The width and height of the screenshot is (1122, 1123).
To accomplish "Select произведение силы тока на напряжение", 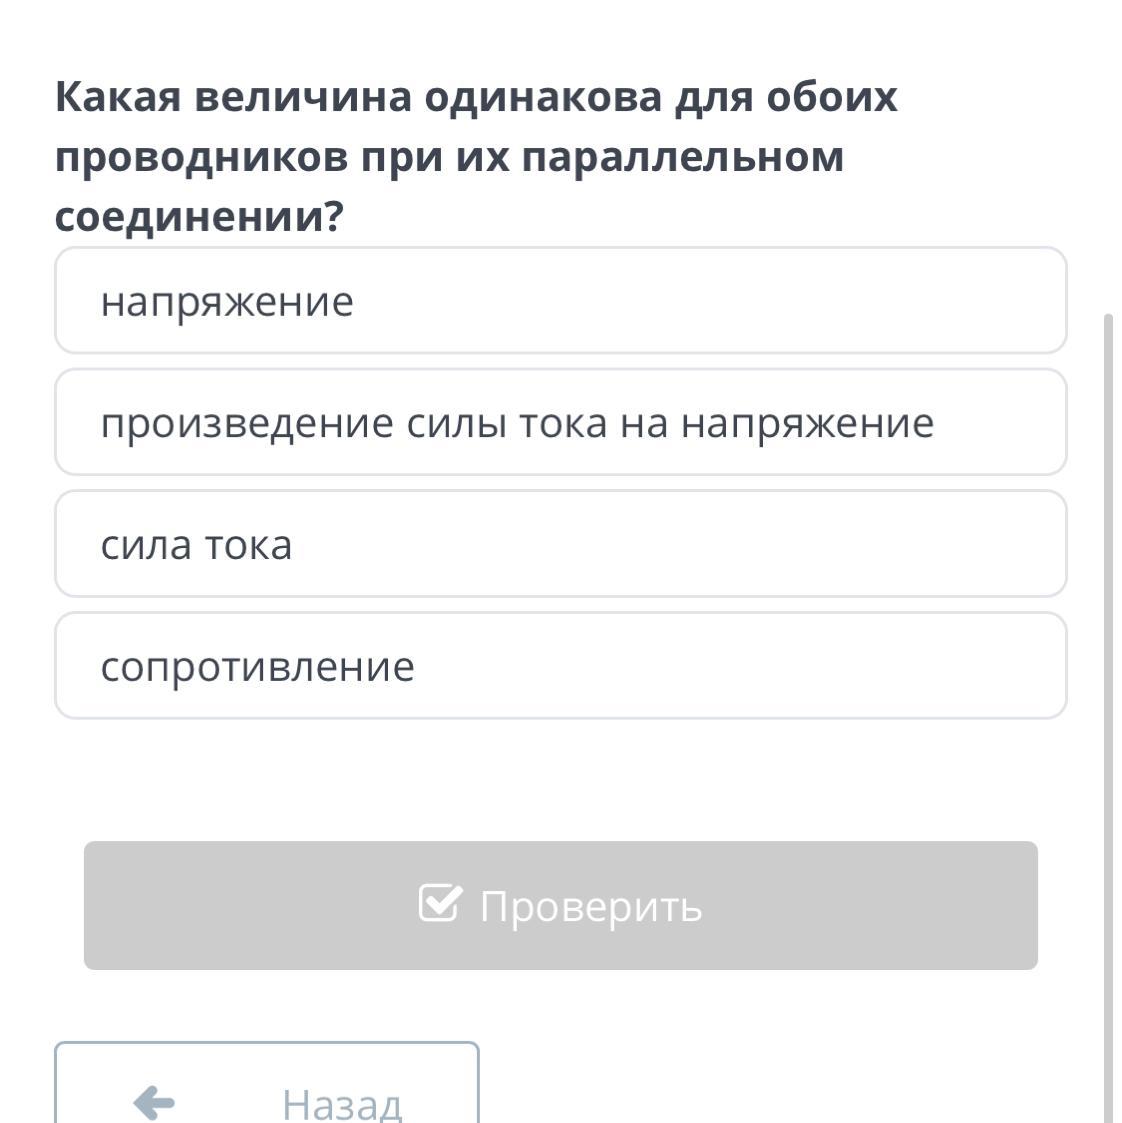I will click(x=560, y=421).
